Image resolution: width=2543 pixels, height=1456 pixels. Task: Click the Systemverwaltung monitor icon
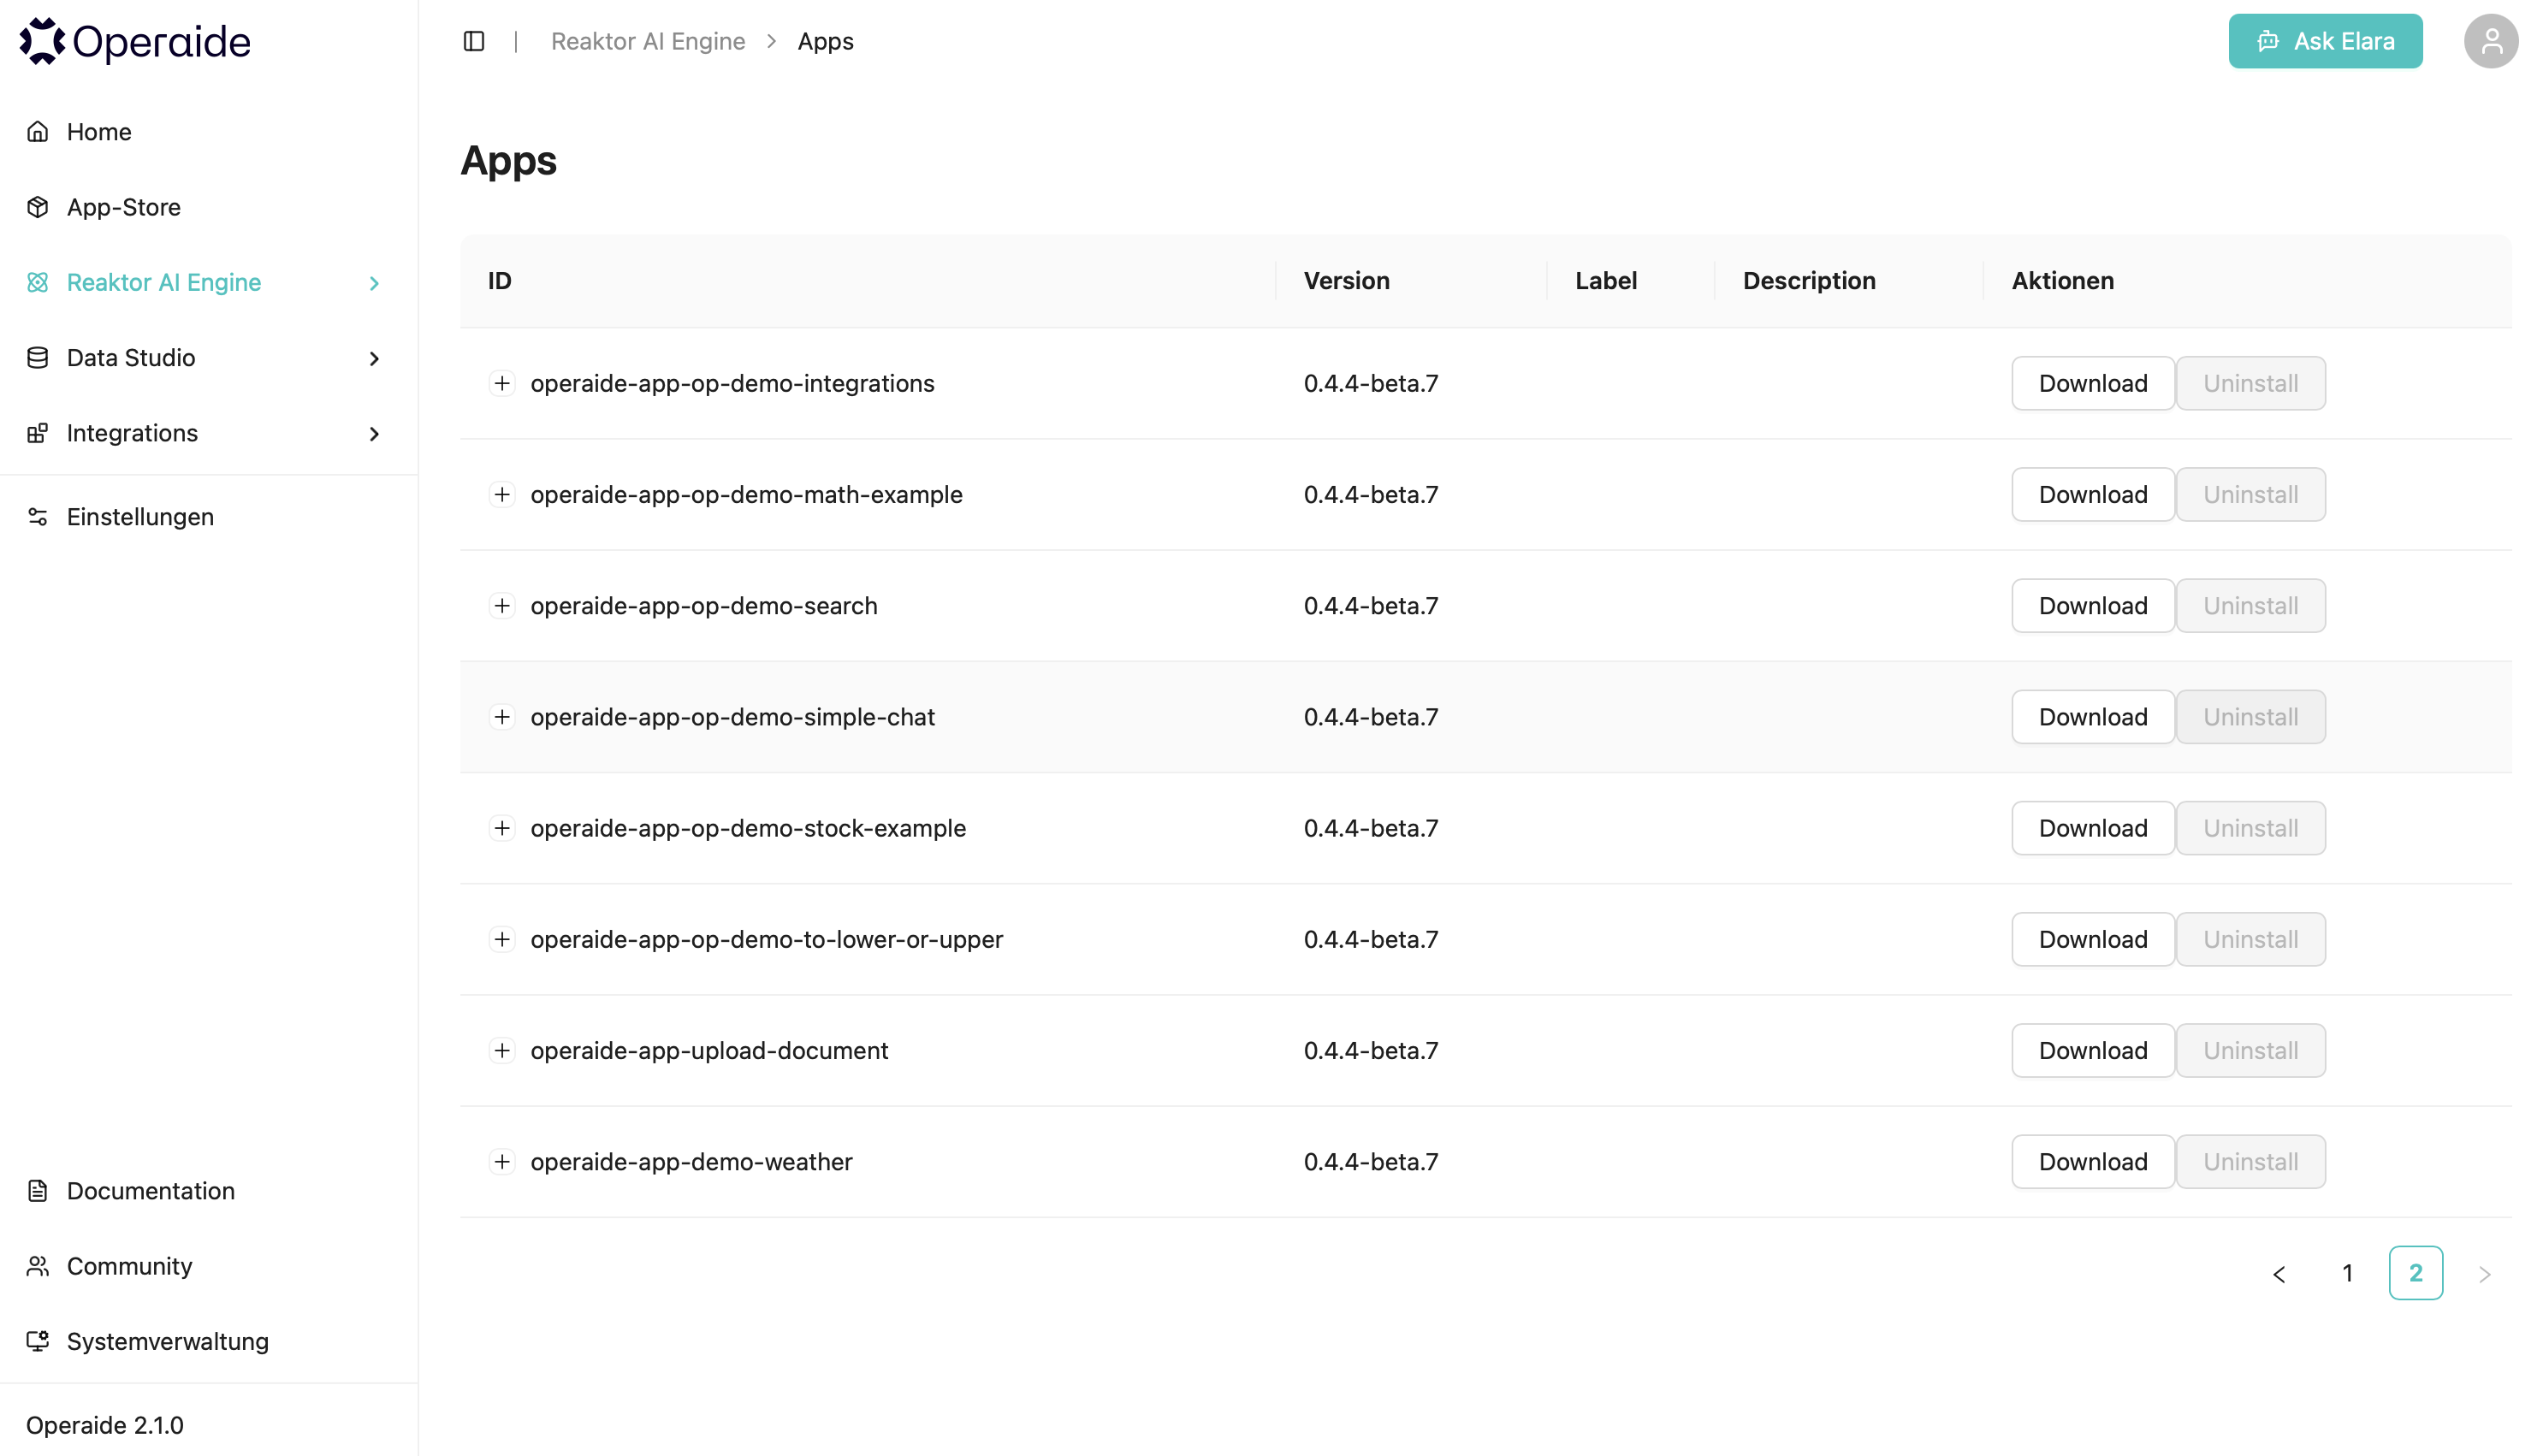[38, 1341]
